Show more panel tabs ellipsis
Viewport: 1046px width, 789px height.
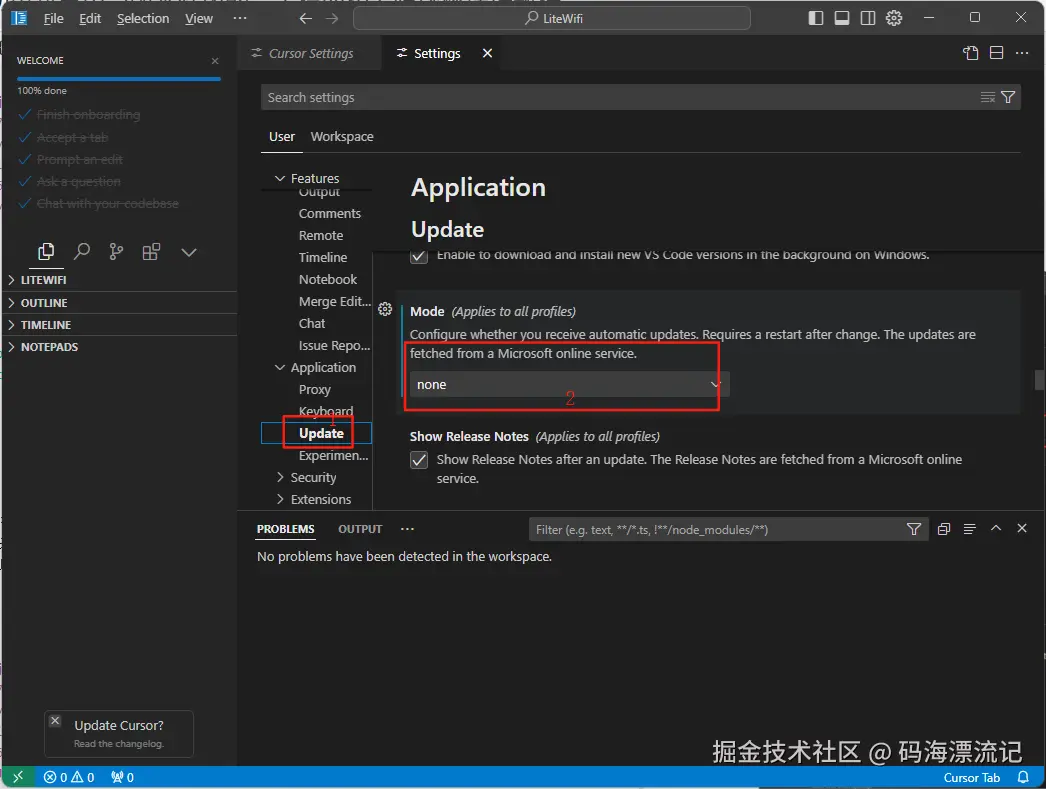pos(407,529)
